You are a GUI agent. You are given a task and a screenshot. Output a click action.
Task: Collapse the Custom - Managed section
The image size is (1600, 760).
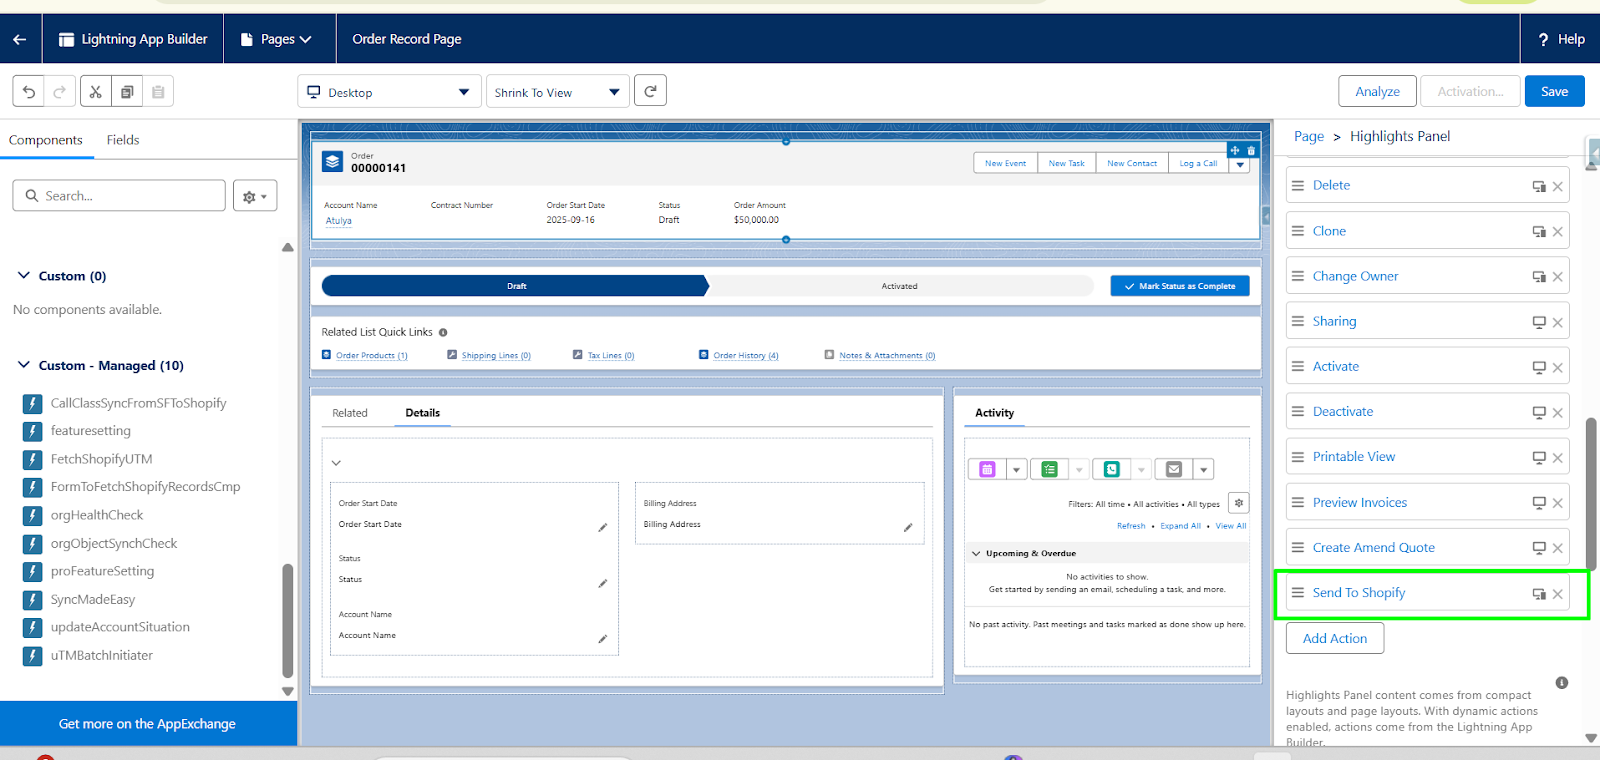click(x=24, y=366)
